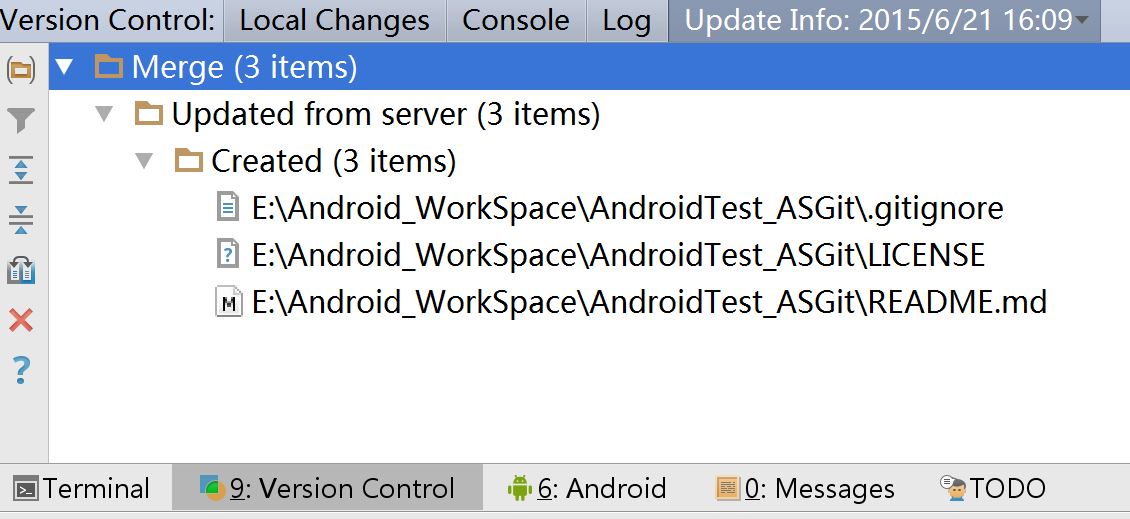Viewport: 1130px width, 519px height.
Task: Switch to the Local Changes tab
Action: coord(334,20)
